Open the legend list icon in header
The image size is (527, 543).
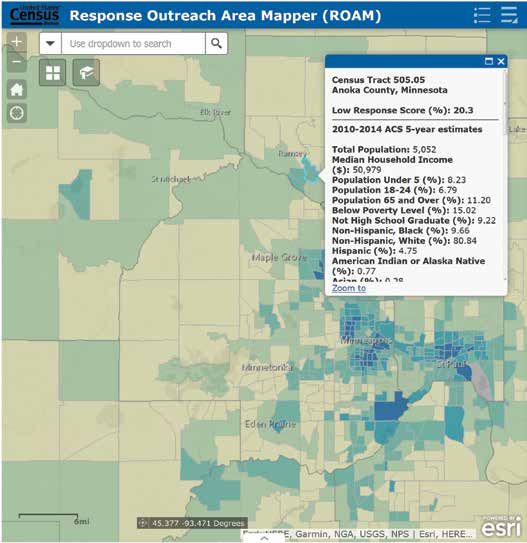click(x=482, y=16)
